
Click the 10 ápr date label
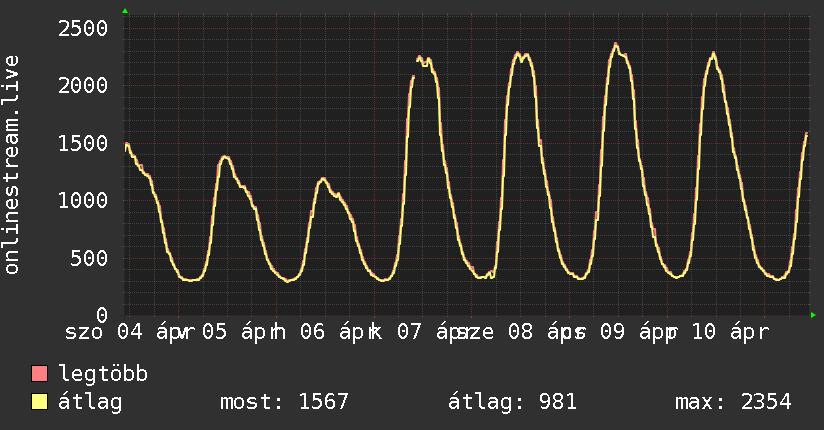coord(731,332)
